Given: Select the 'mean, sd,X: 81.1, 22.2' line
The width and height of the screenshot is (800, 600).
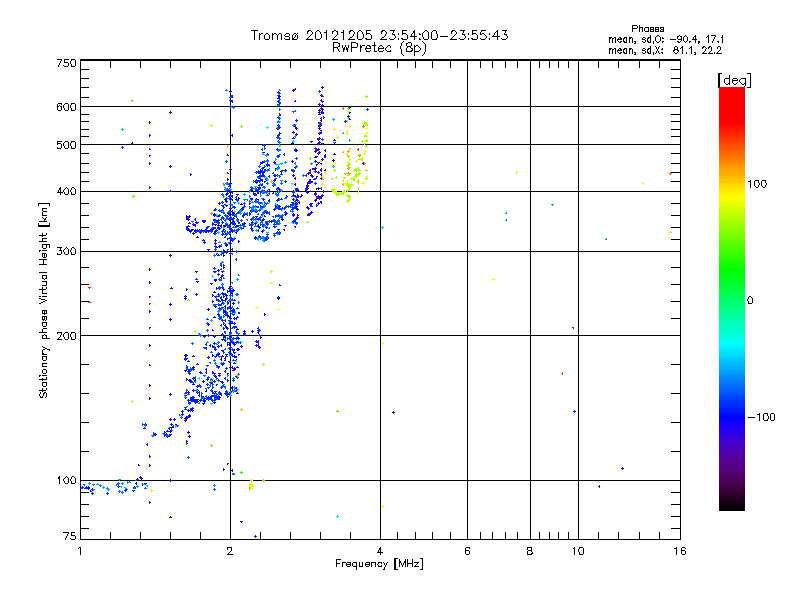Looking at the screenshot, I should [x=665, y=51].
